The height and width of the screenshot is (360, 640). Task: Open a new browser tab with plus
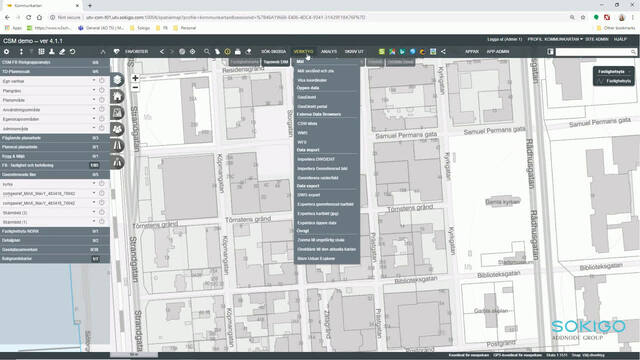point(90,6)
